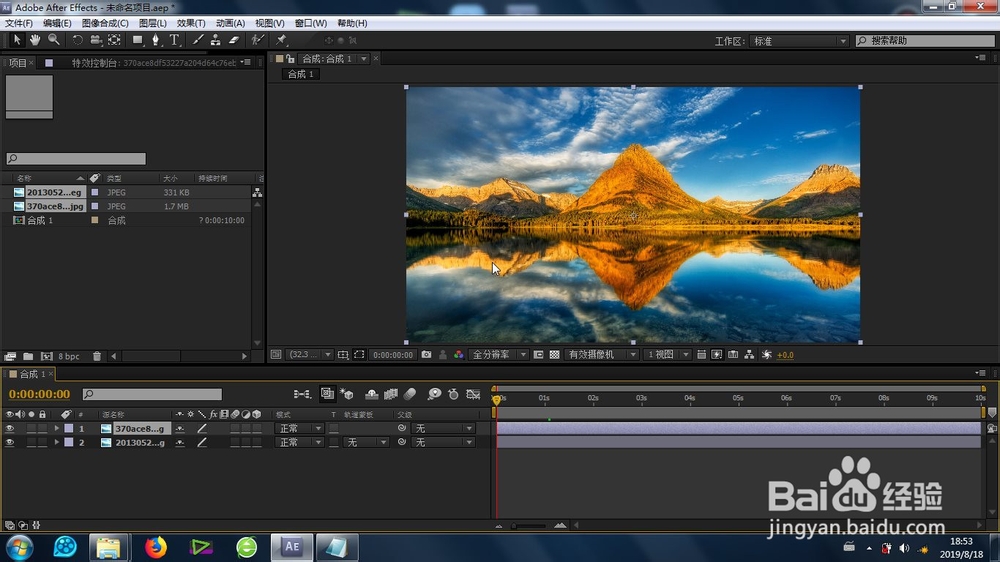Toggle preserve transparency for layer 2
The width and height of the screenshot is (1000, 562).
click(x=334, y=443)
